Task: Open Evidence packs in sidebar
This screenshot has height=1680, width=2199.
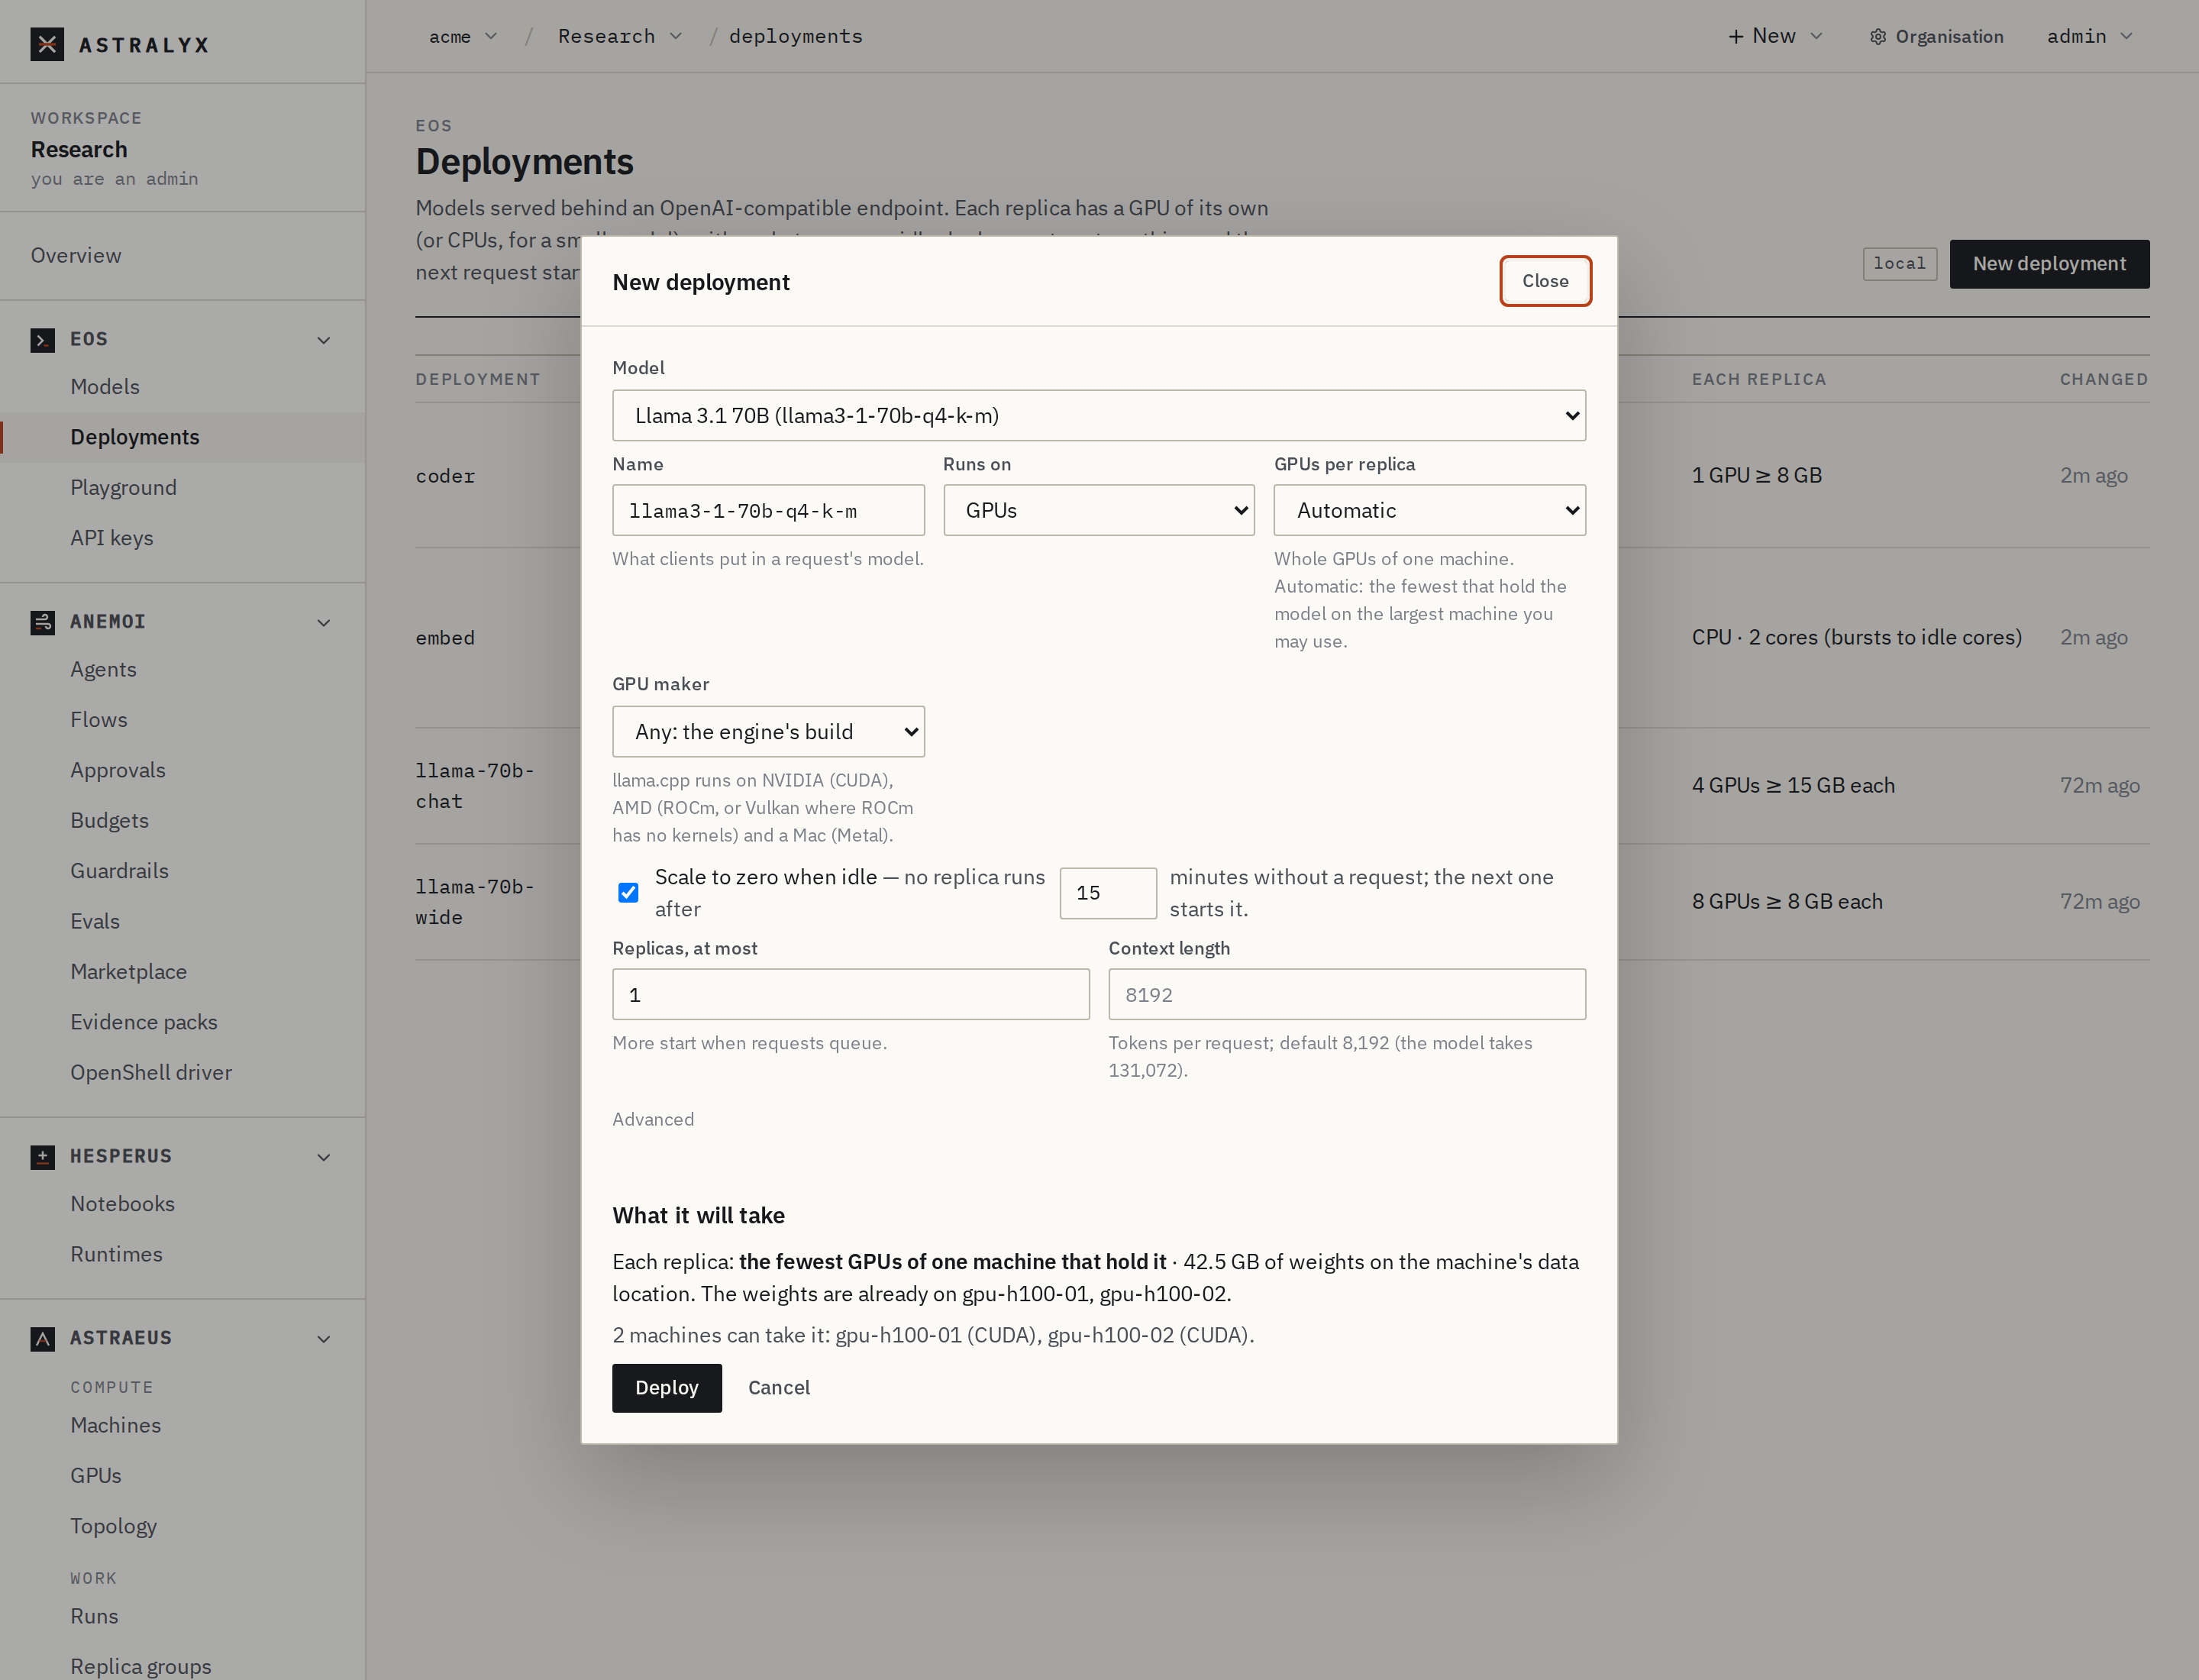Action: tap(144, 1022)
